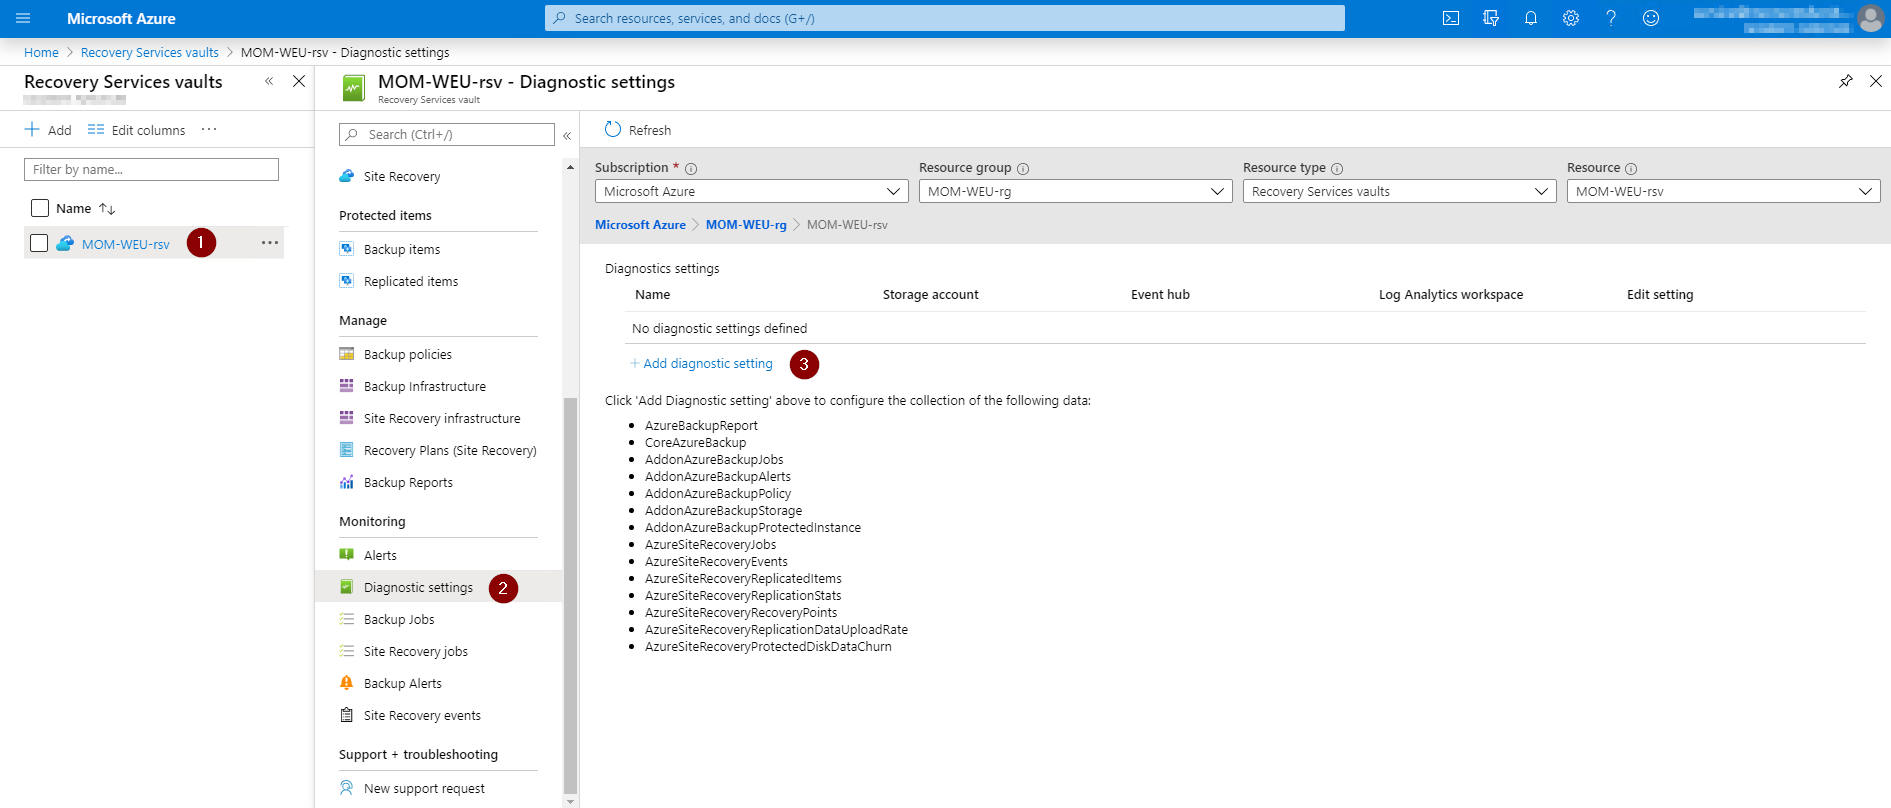Open the Help question mark menu

pos(1611,18)
